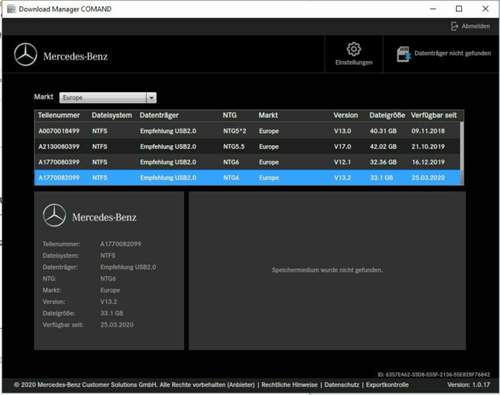Minimize the Download Manager window
The height and width of the screenshot is (395, 500).
pyautogui.click(x=433, y=9)
